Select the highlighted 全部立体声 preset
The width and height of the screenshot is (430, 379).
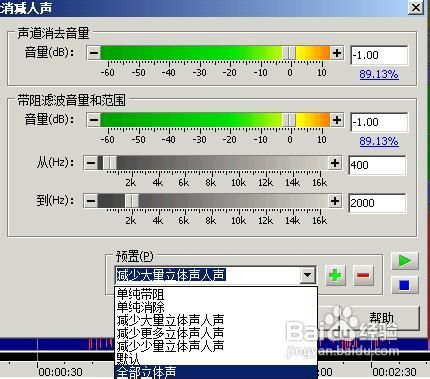[x=216, y=372]
